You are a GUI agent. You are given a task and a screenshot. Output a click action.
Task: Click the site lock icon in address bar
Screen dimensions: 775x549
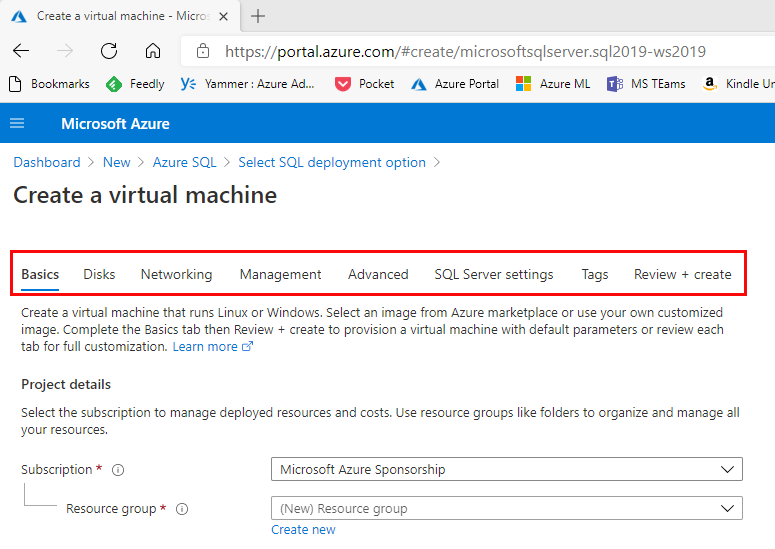[203, 51]
